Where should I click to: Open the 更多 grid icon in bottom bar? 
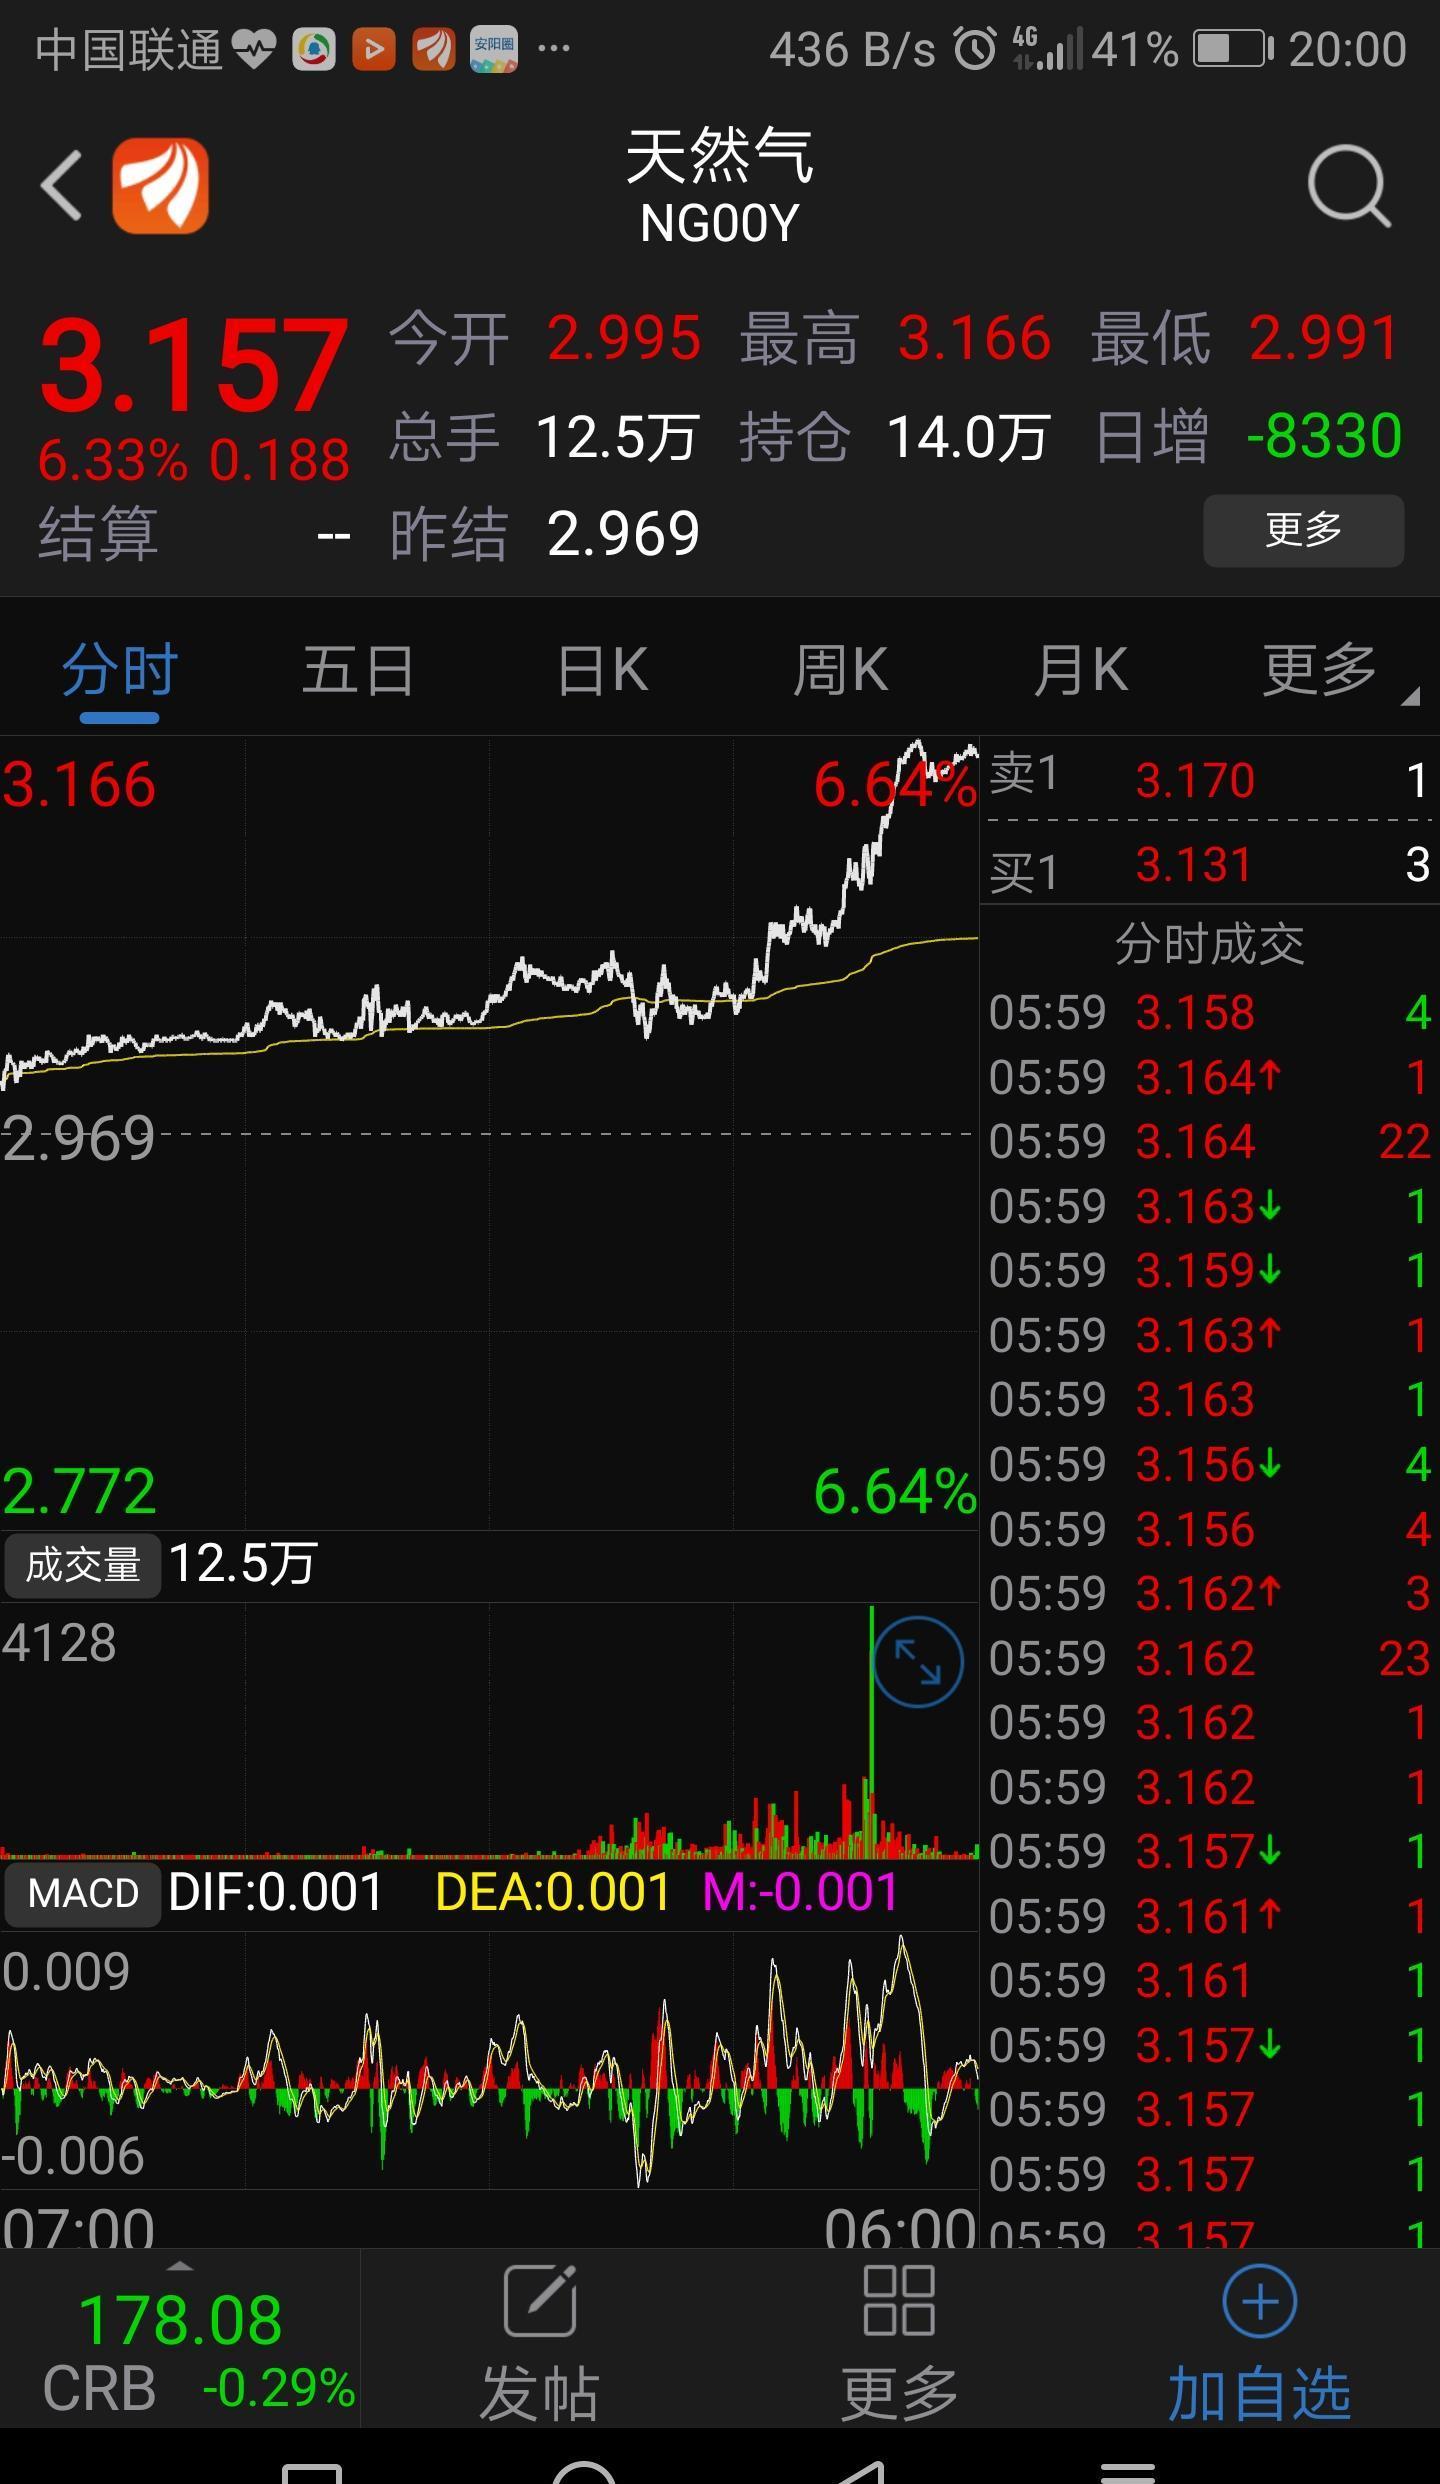[899, 2300]
